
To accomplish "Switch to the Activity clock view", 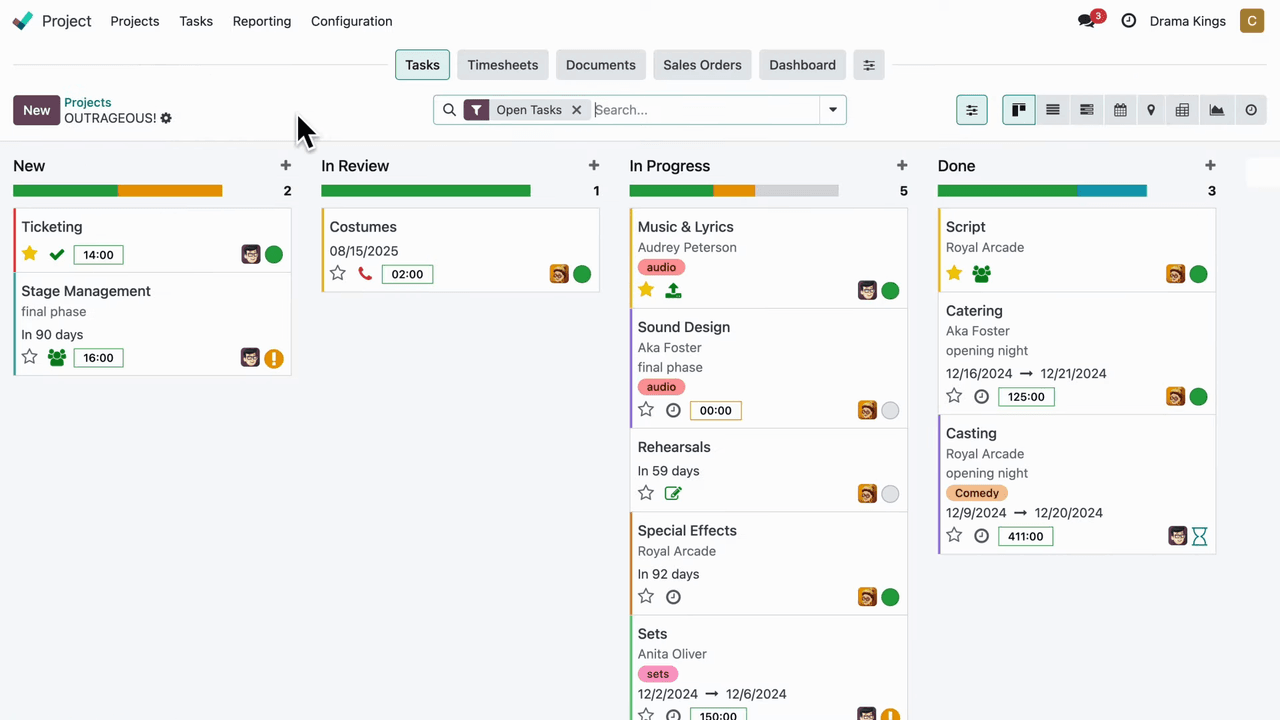I will tap(1250, 110).
